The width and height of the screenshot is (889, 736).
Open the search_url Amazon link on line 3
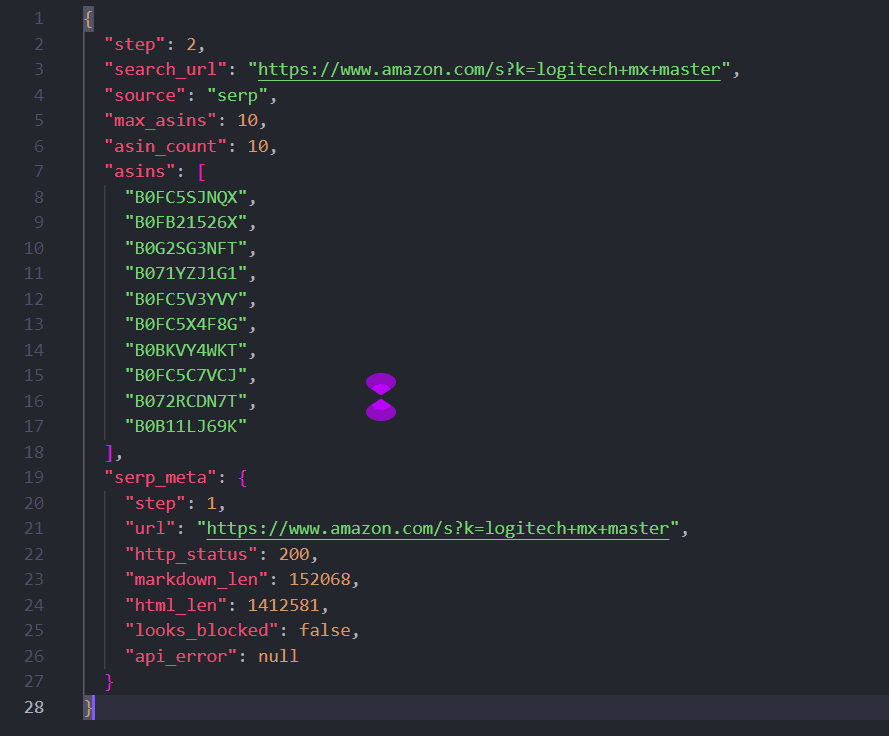click(489, 70)
